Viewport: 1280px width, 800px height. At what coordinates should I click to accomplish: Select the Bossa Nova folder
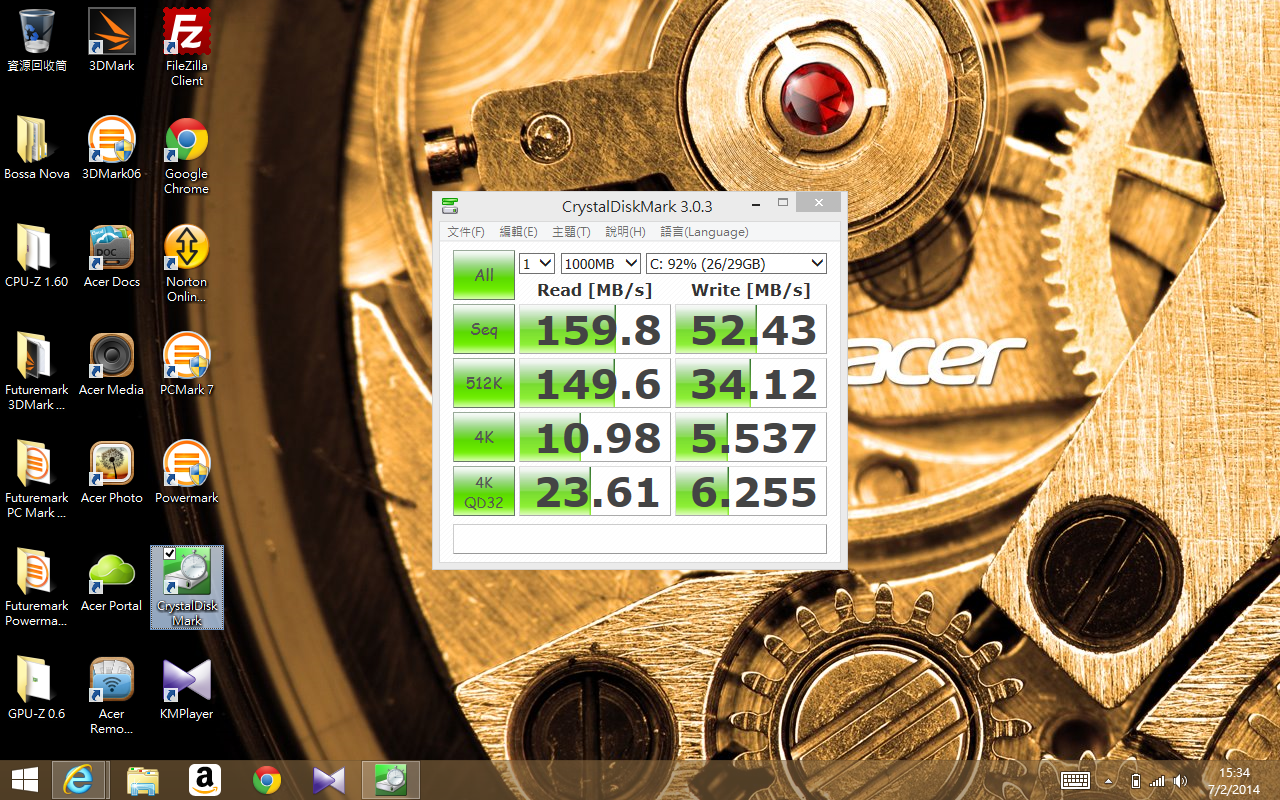37,148
